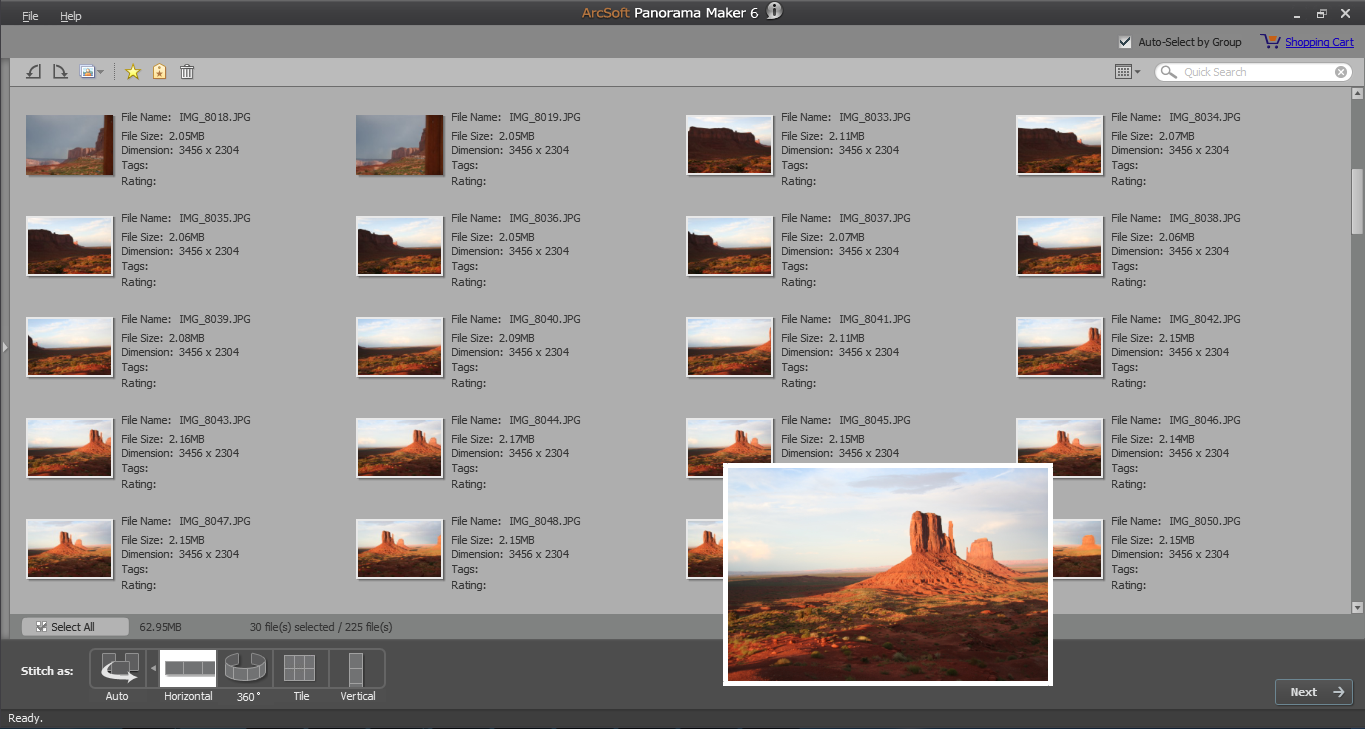
Task: Select the IMG_8037.JPG thumbnail
Action: click(x=730, y=246)
